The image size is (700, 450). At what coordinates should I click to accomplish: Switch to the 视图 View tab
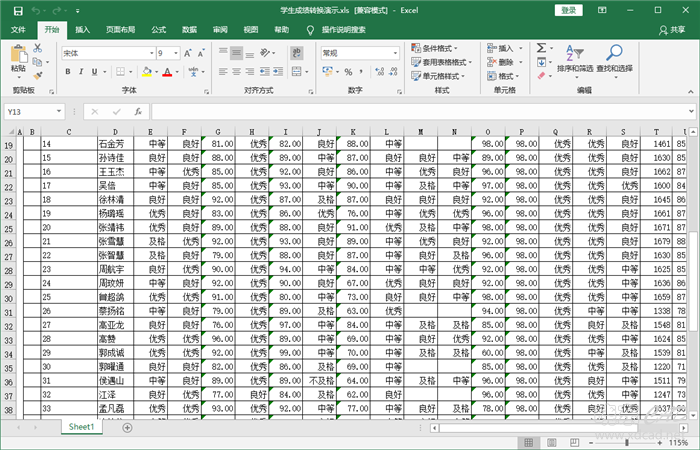tap(251, 30)
